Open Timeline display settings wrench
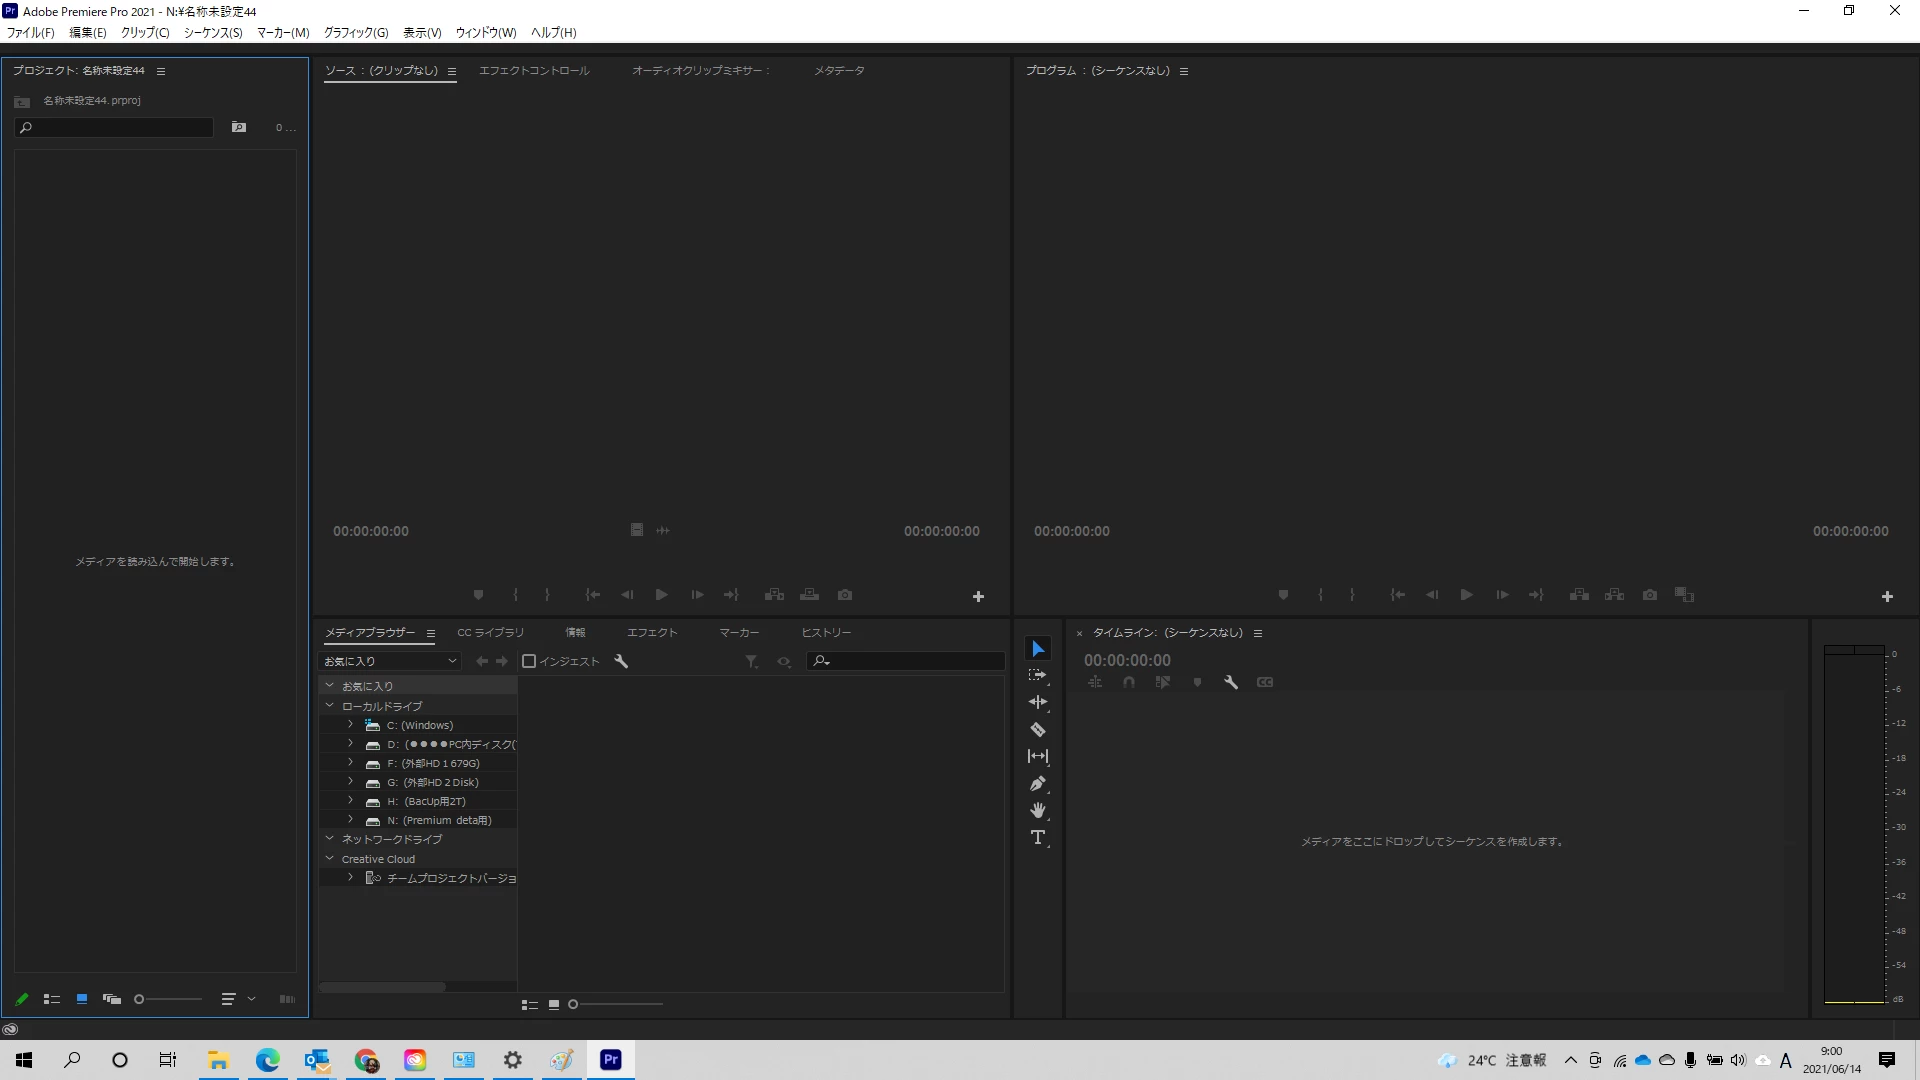Screen dimensions: 1920x1080 pos(1231,682)
